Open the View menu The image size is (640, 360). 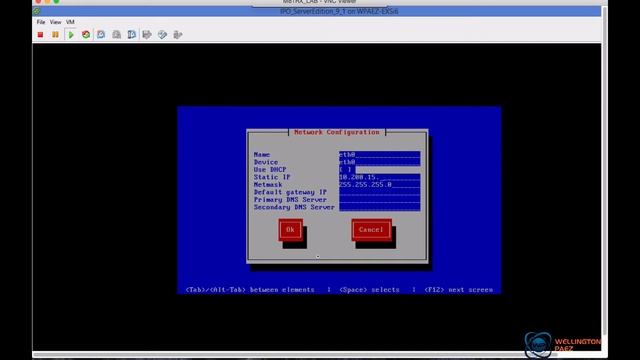[56, 22]
